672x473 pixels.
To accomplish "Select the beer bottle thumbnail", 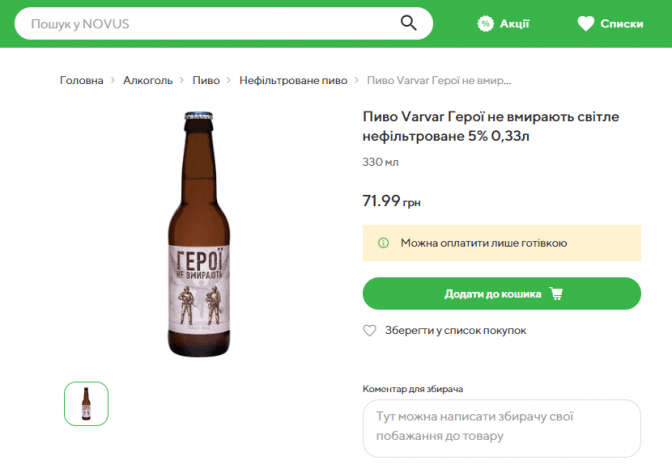I will pyautogui.click(x=86, y=404).
